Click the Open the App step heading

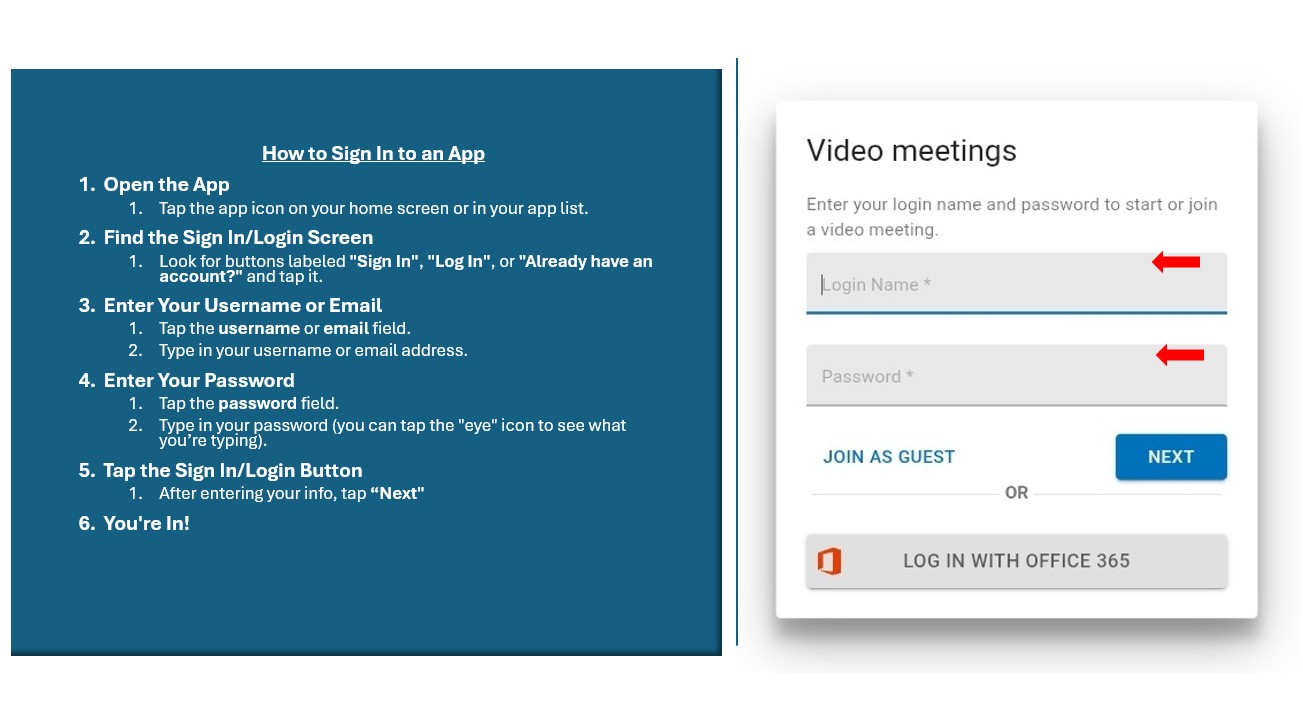(166, 185)
